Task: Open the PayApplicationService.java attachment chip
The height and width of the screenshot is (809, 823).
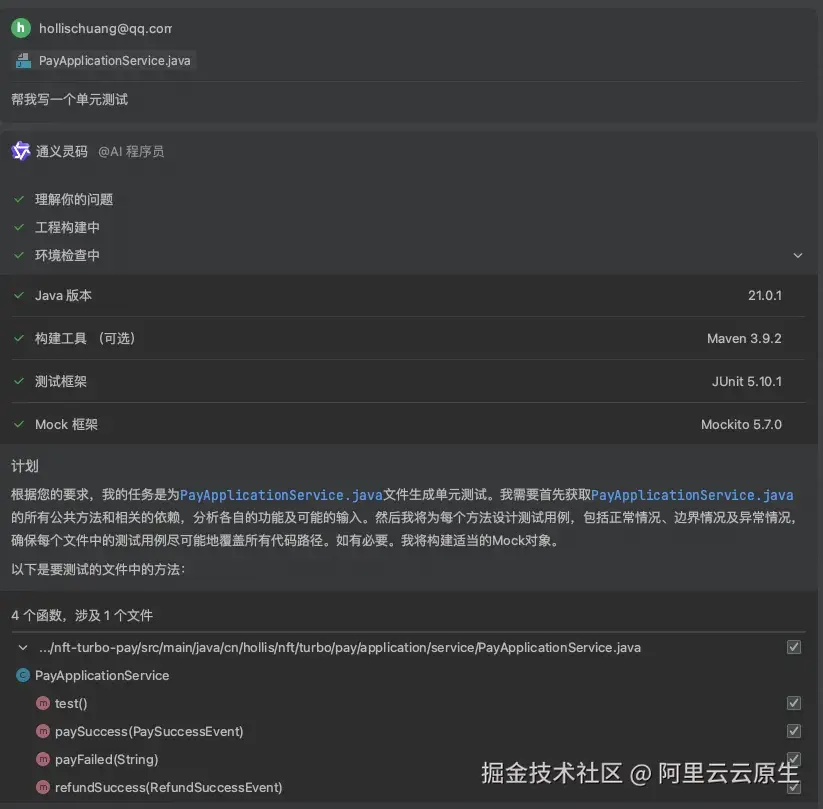Action: click(102, 60)
